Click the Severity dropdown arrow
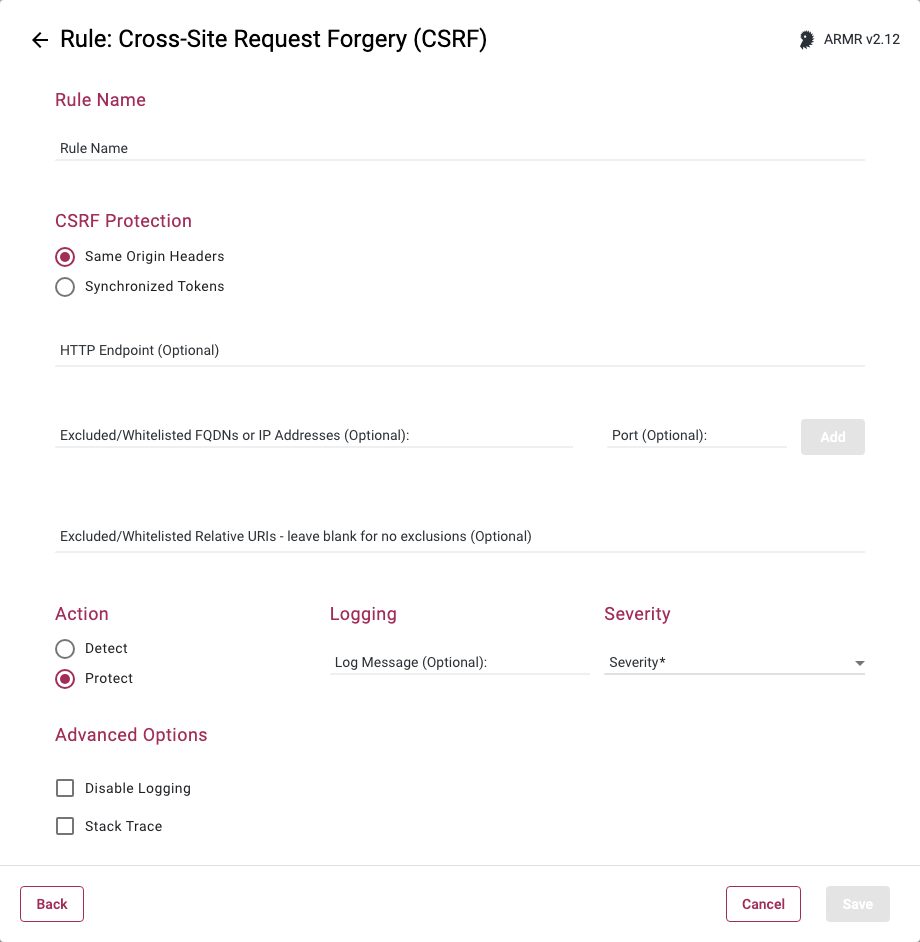 pyautogui.click(x=859, y=663)
